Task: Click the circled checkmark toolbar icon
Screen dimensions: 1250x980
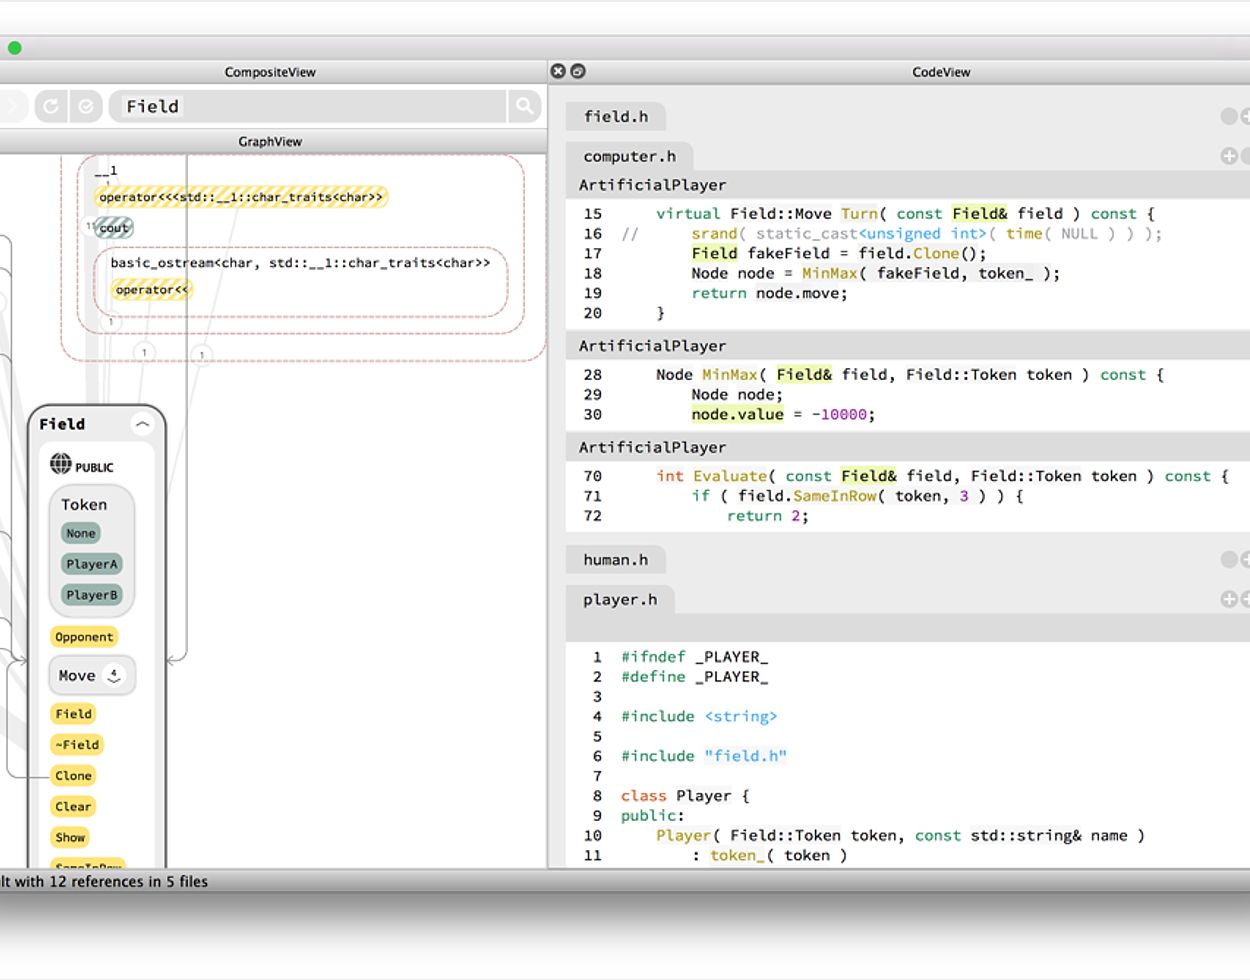Action: pos(86,106)
